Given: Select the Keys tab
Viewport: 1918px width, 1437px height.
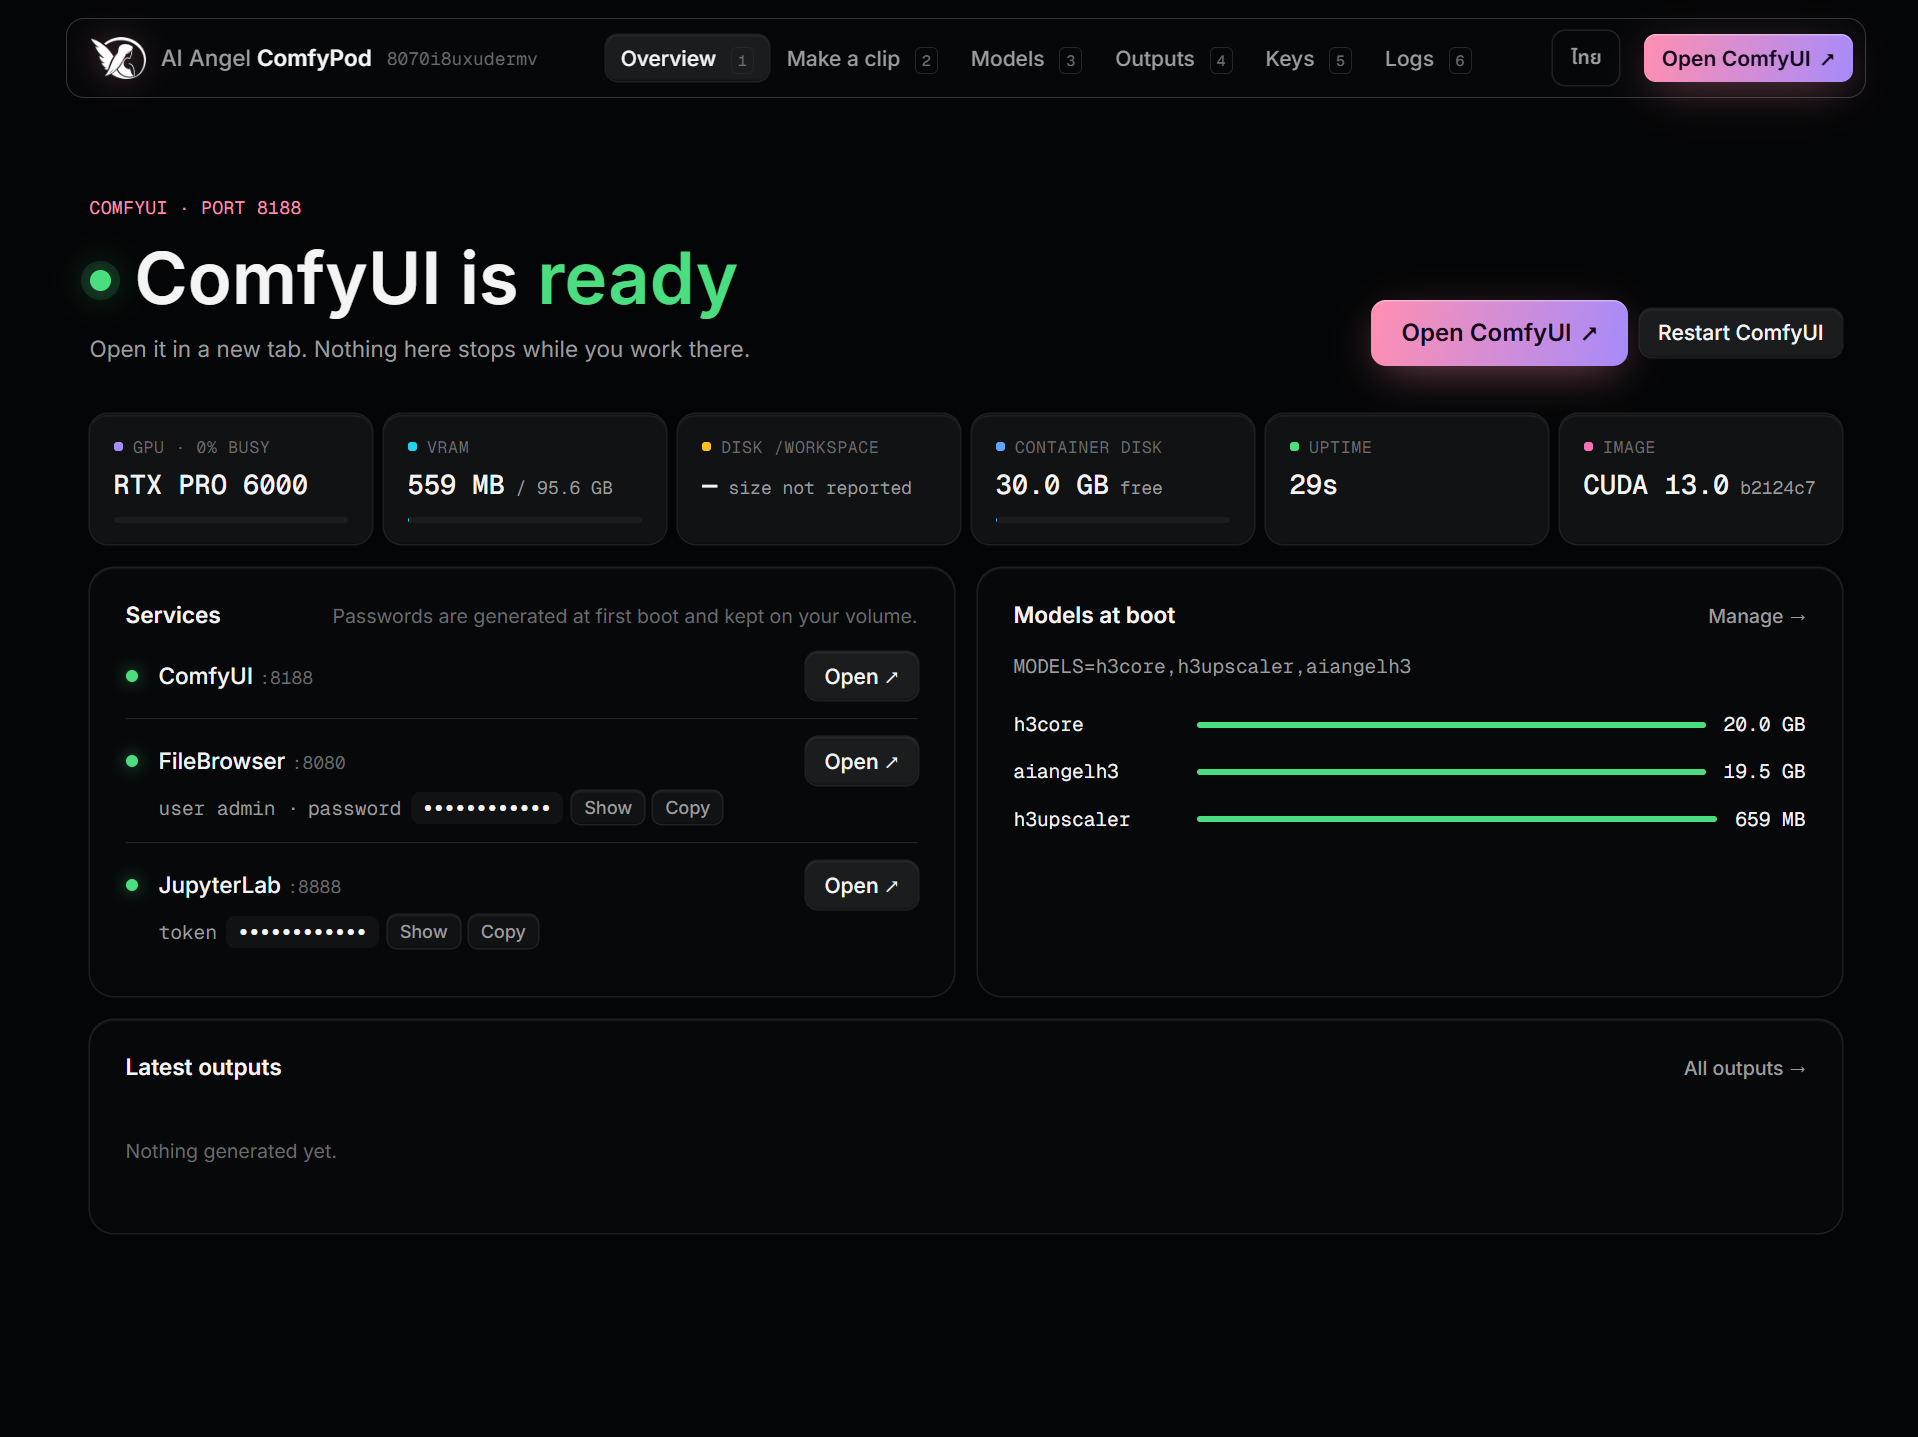Looking at the screenshot, I should point(1307,59).
